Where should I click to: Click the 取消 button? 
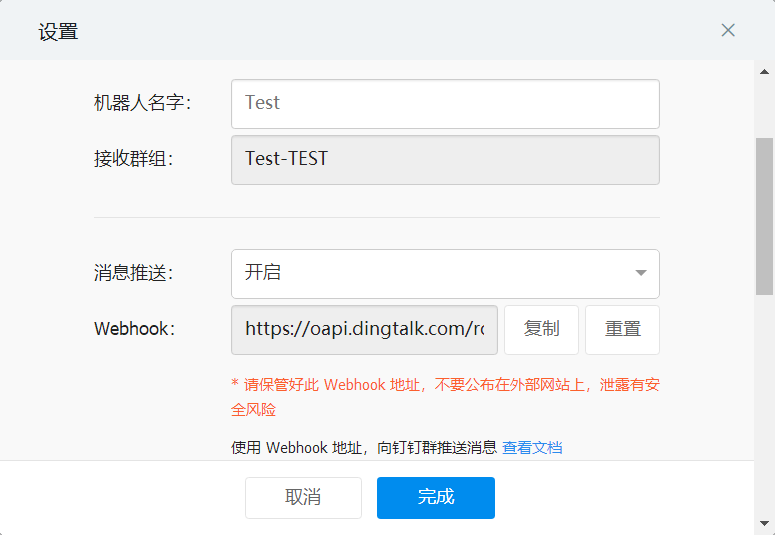[x=303, y=497]
